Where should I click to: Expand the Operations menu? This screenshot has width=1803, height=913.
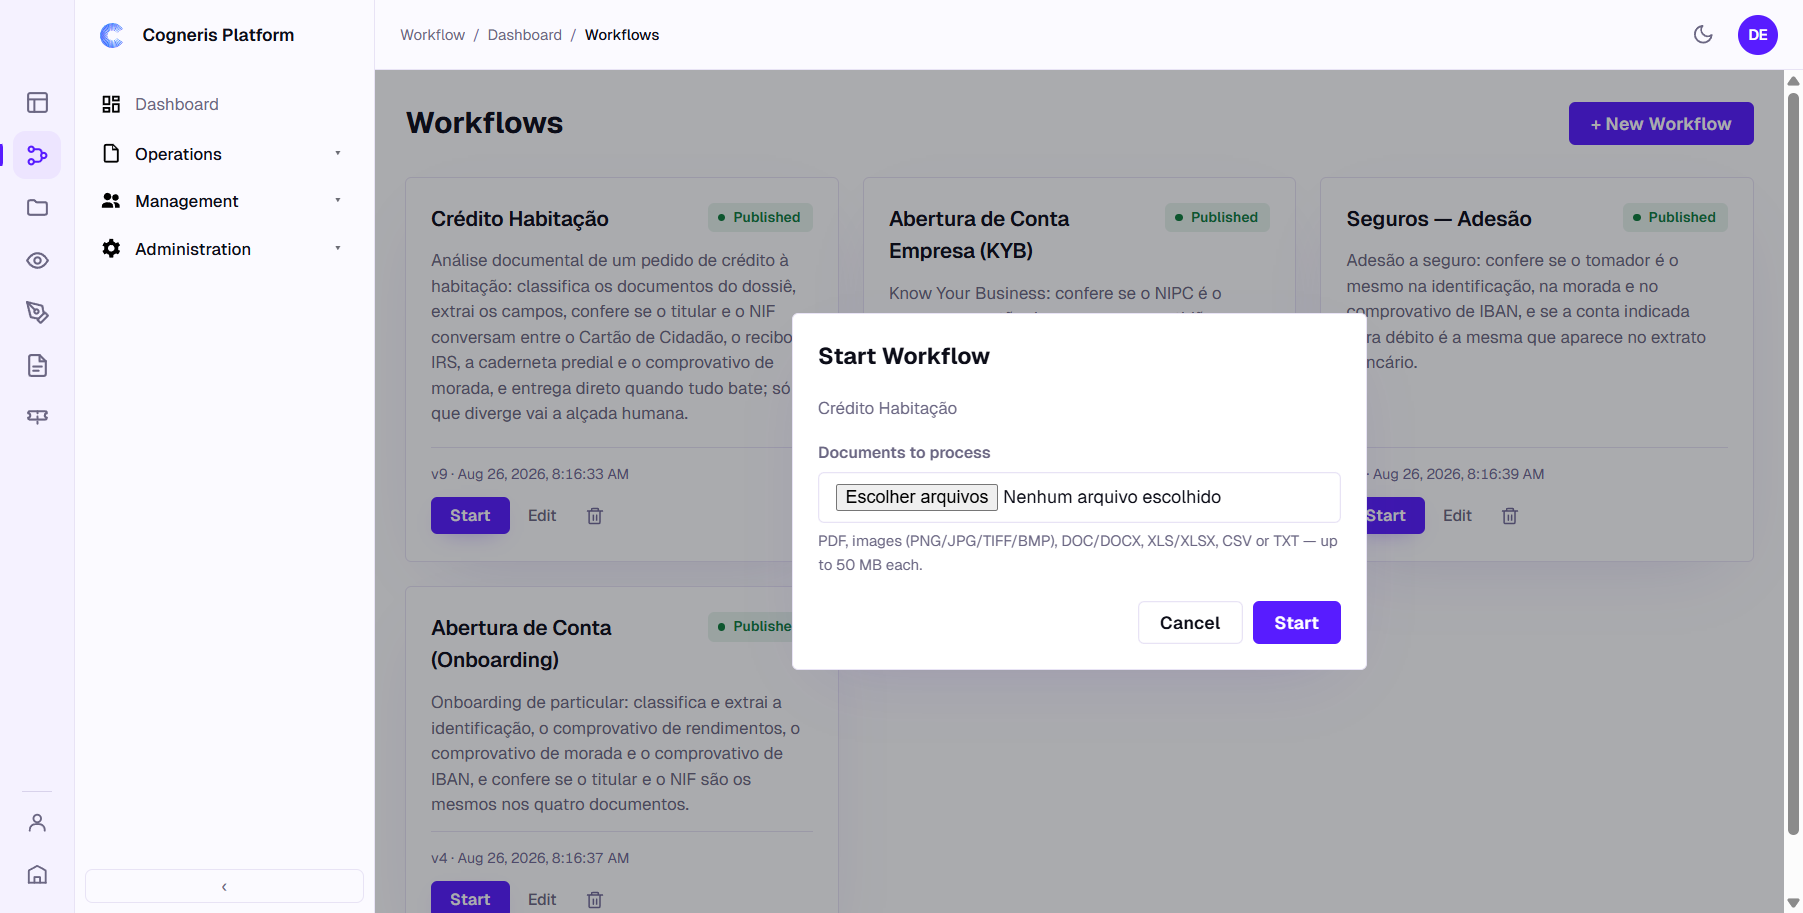[x=224, y=154]
